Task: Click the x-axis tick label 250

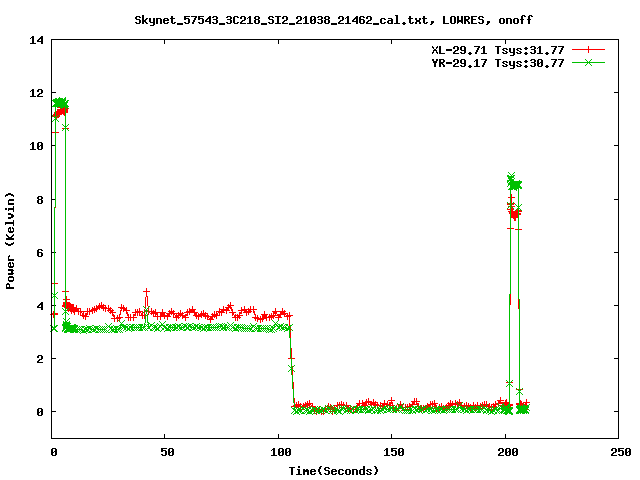Action: (621, 452)
